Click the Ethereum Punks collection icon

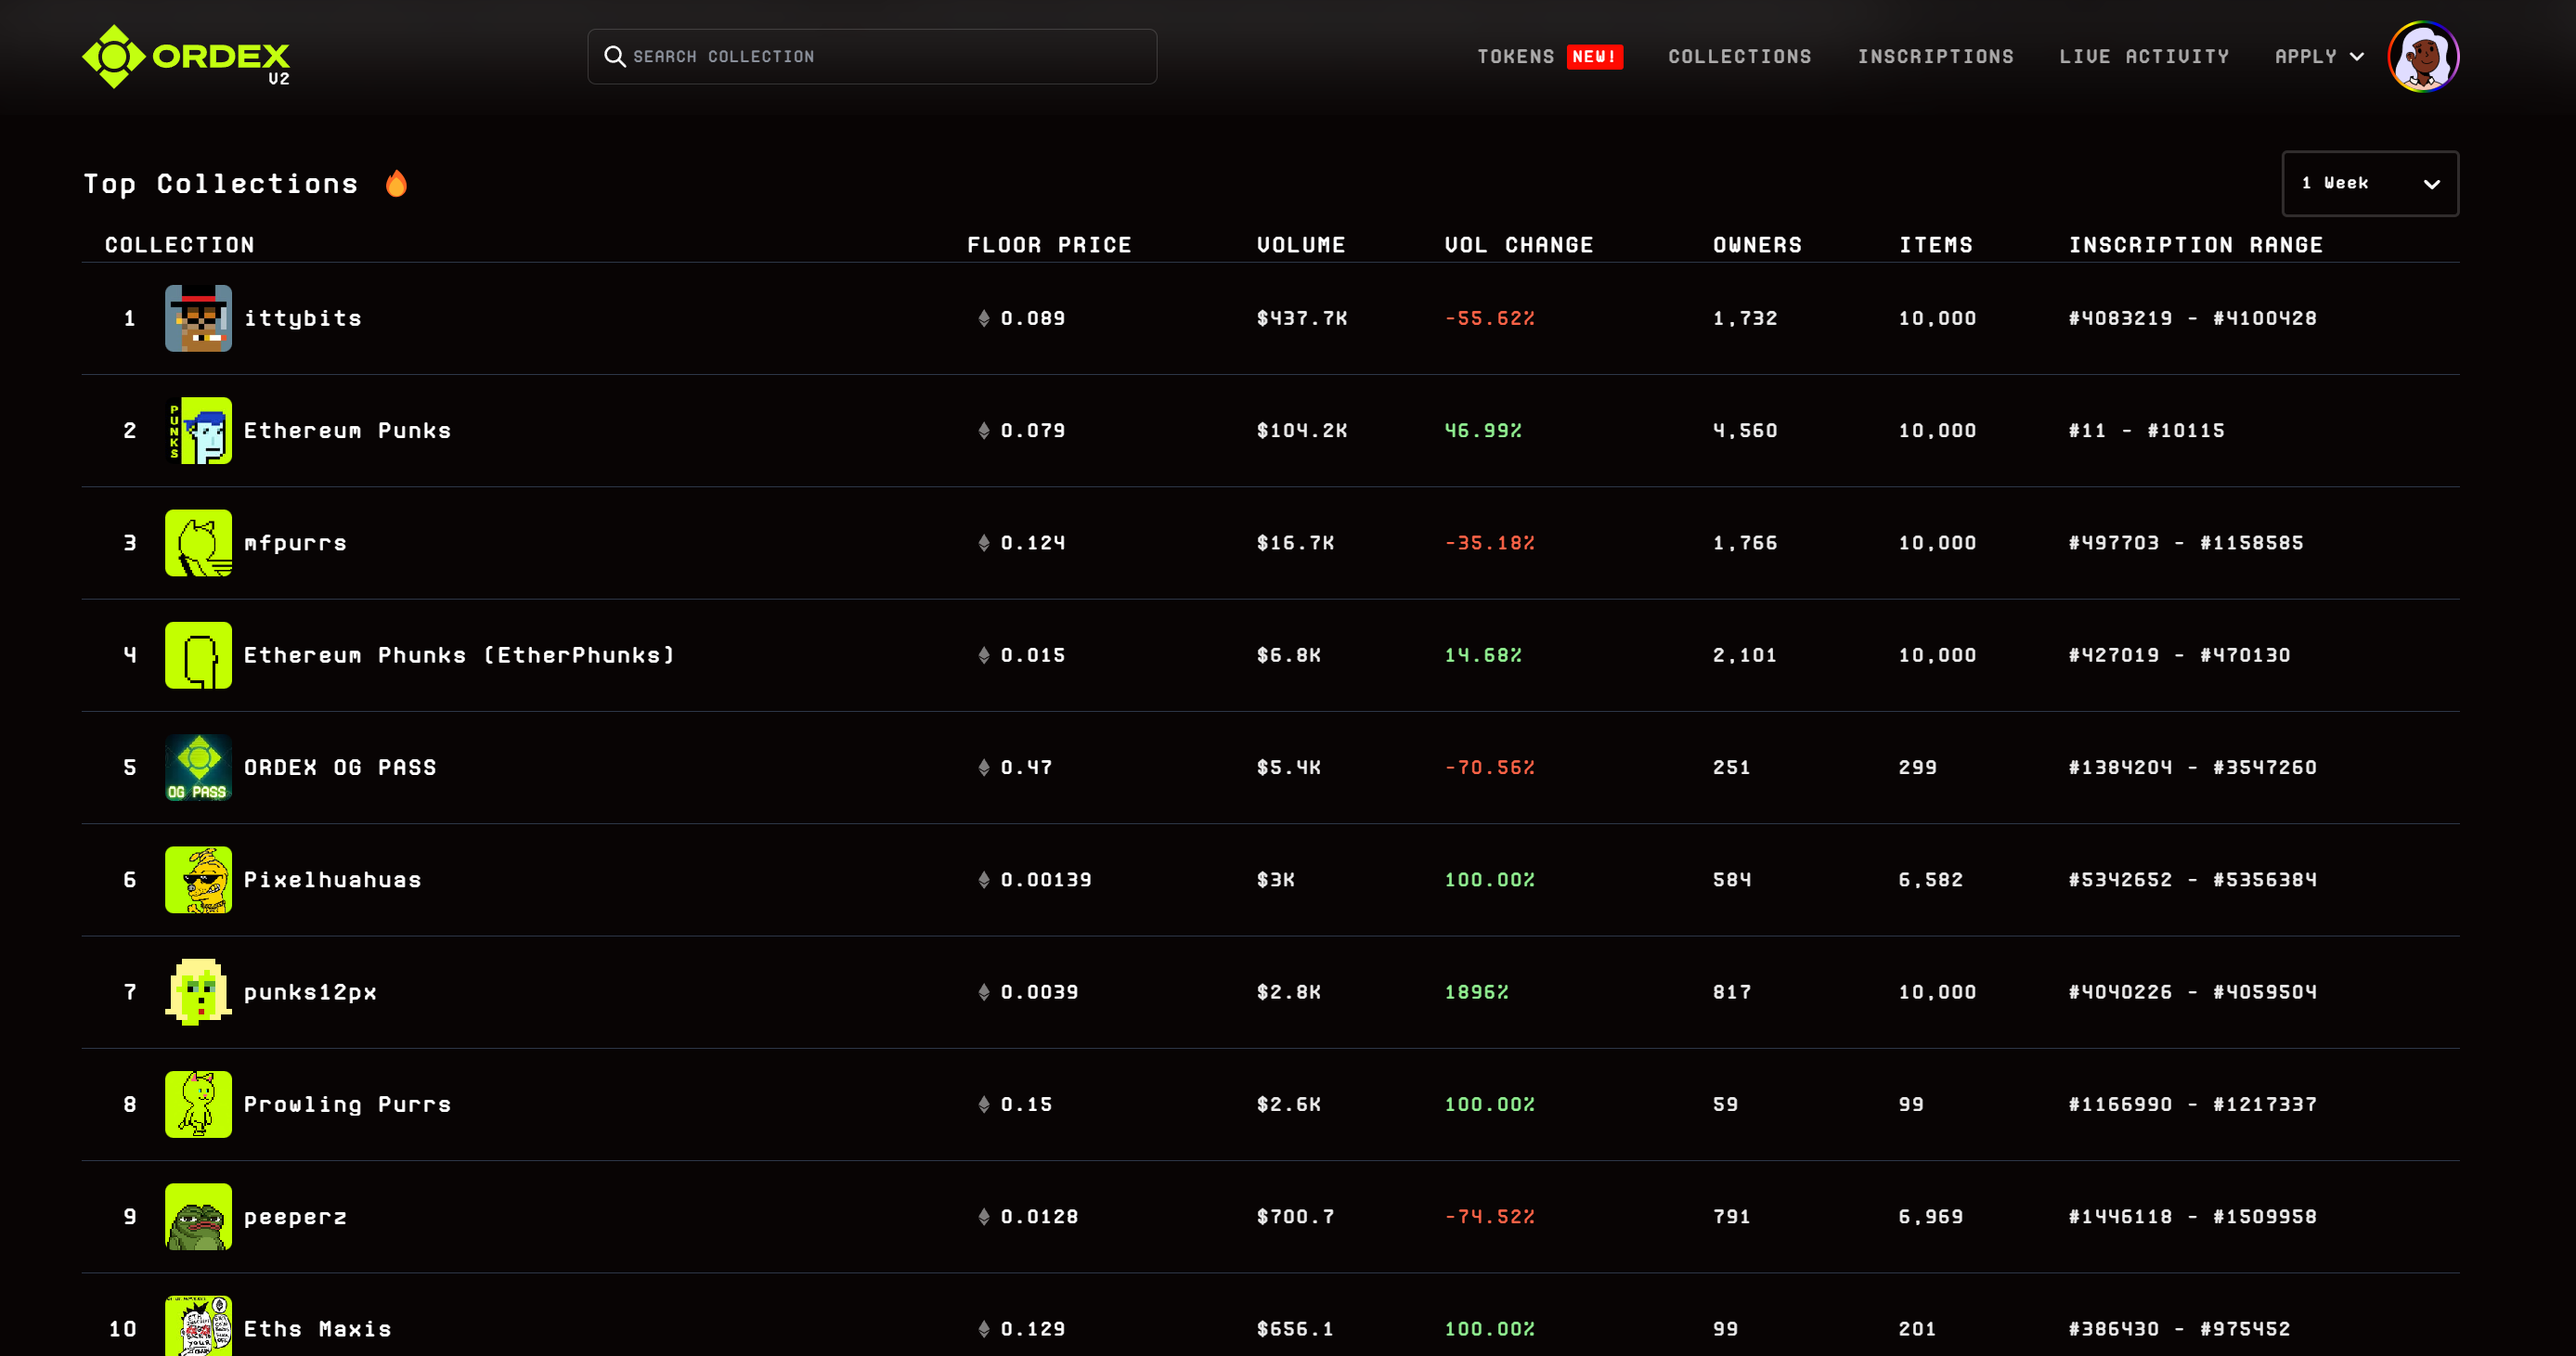(x=198, y=431)
